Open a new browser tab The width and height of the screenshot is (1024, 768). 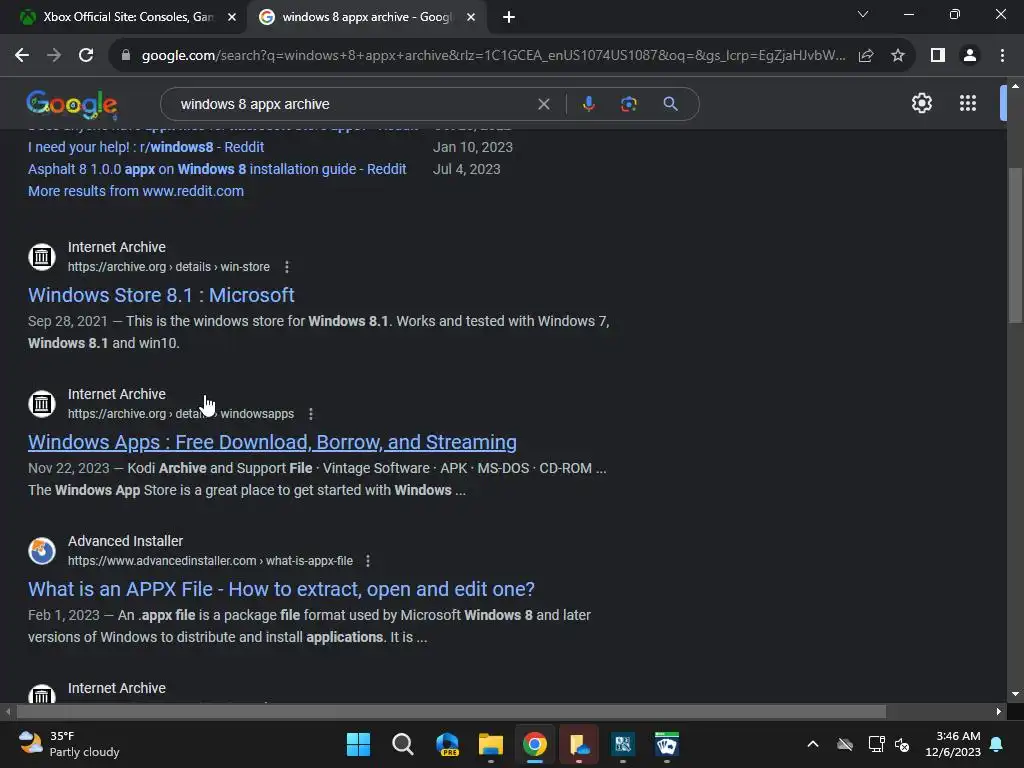(x=509, y=17)
